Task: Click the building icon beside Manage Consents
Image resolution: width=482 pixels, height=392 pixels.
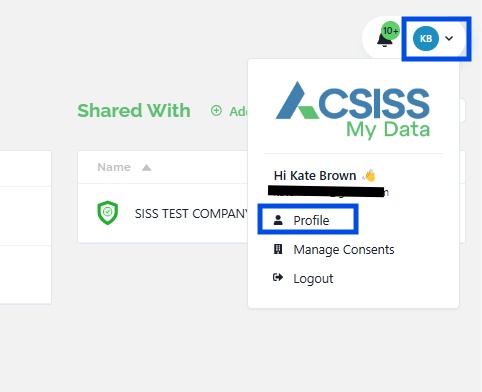Action: [x=278, y=249]
